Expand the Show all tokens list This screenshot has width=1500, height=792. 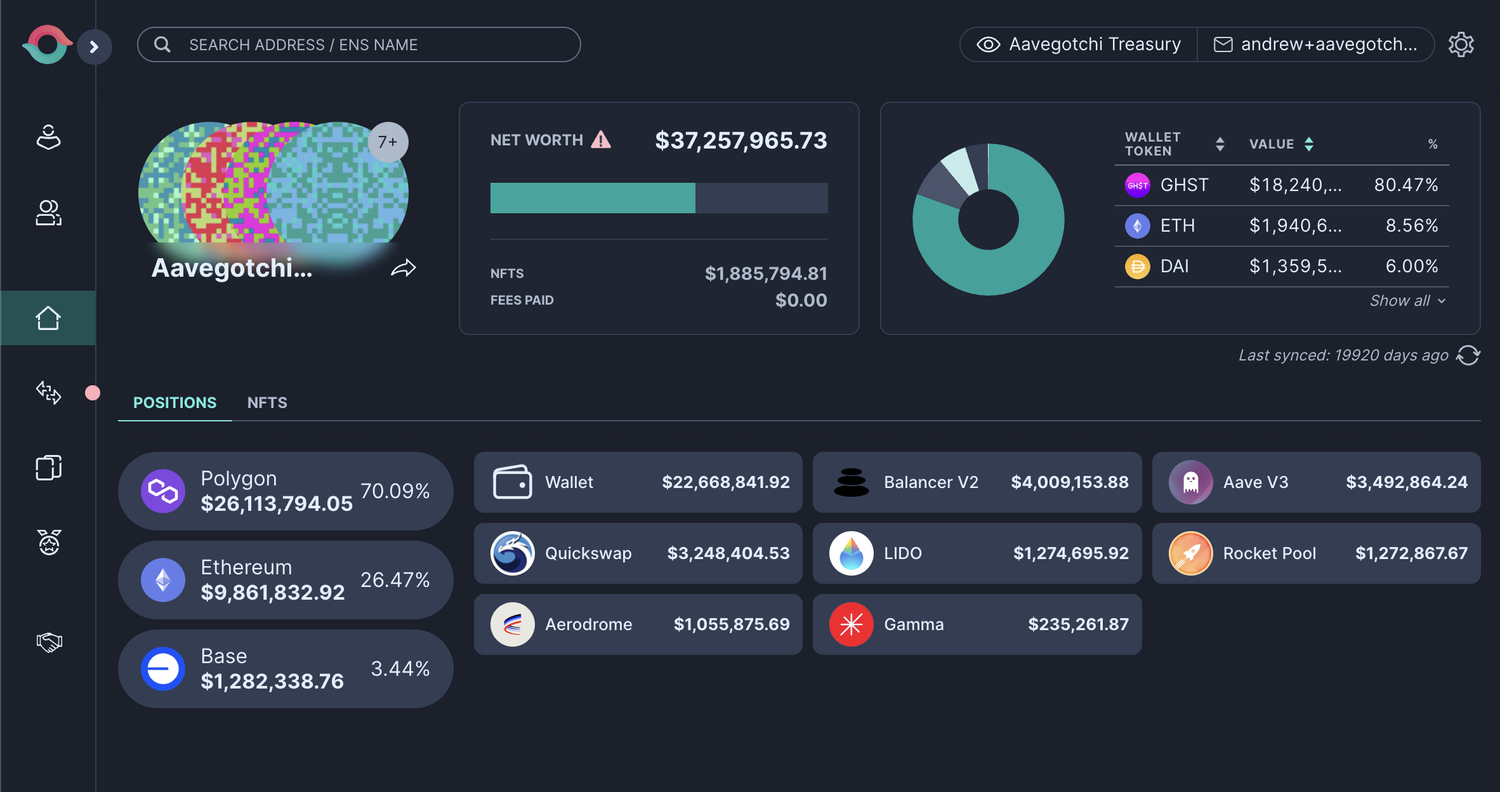pyautogui.click(x=1408, y=301)
